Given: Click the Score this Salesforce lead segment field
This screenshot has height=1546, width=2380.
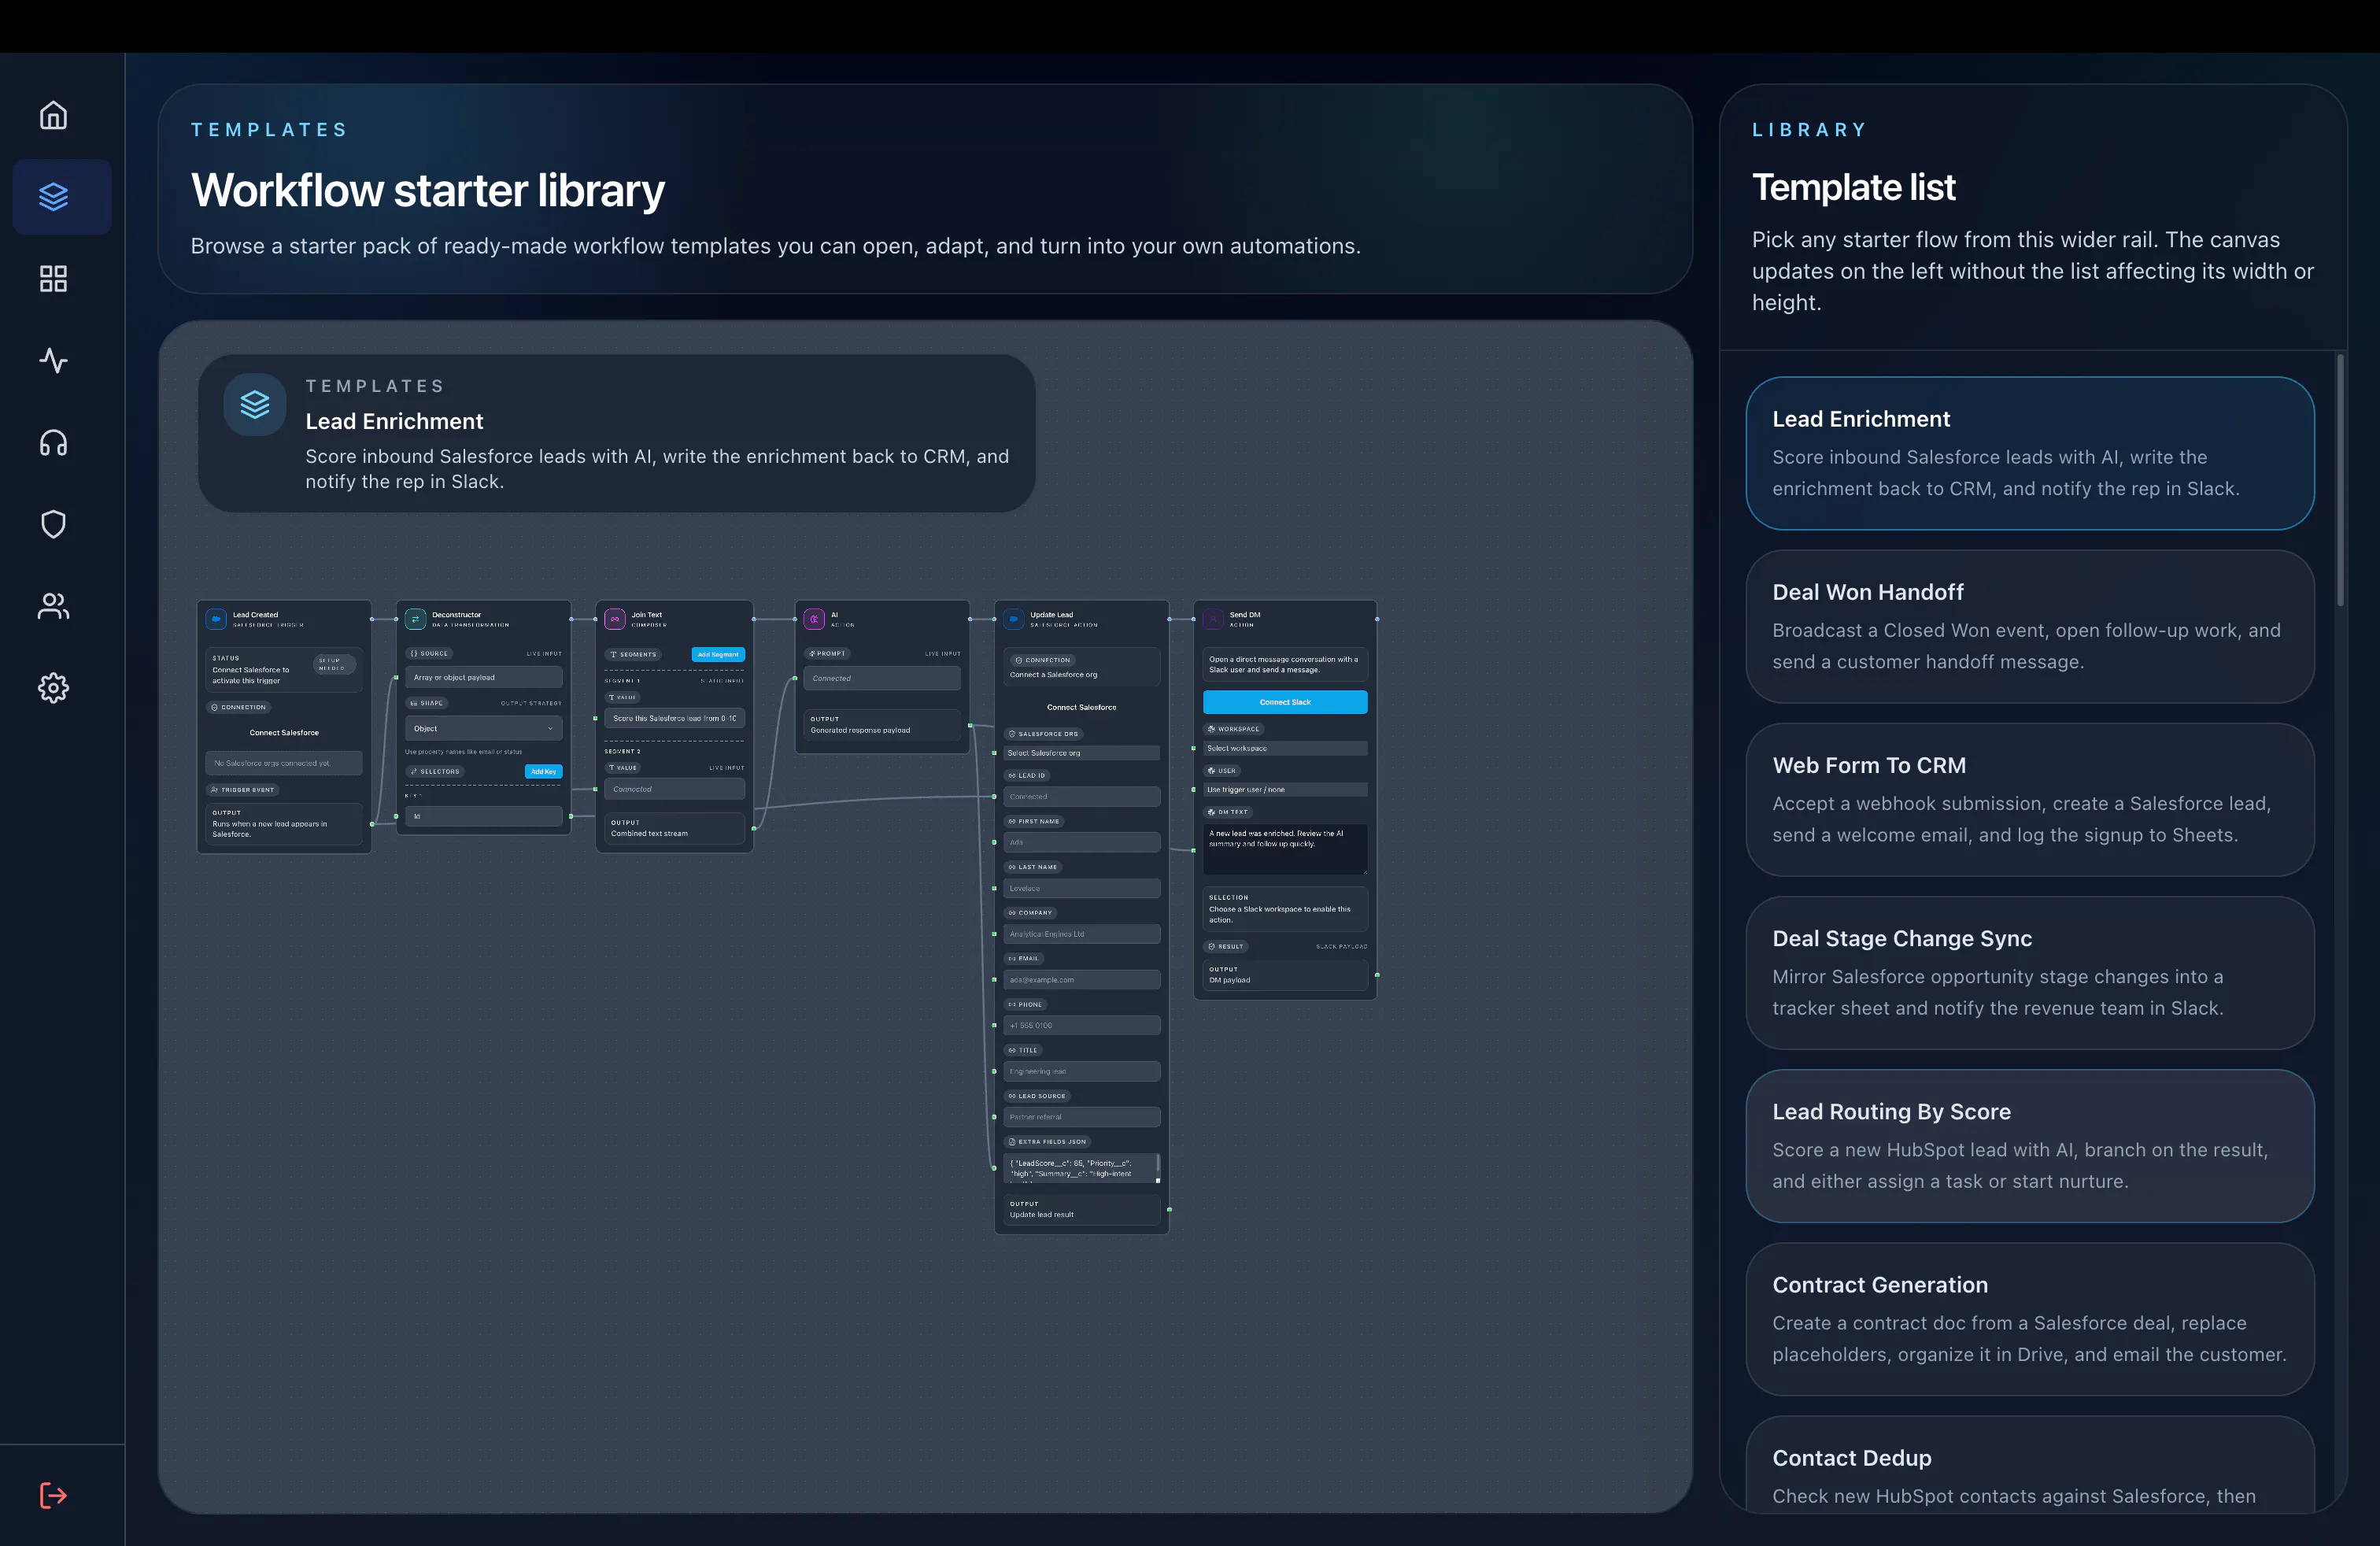Looking at the screenshot, I should pos(674,718).
